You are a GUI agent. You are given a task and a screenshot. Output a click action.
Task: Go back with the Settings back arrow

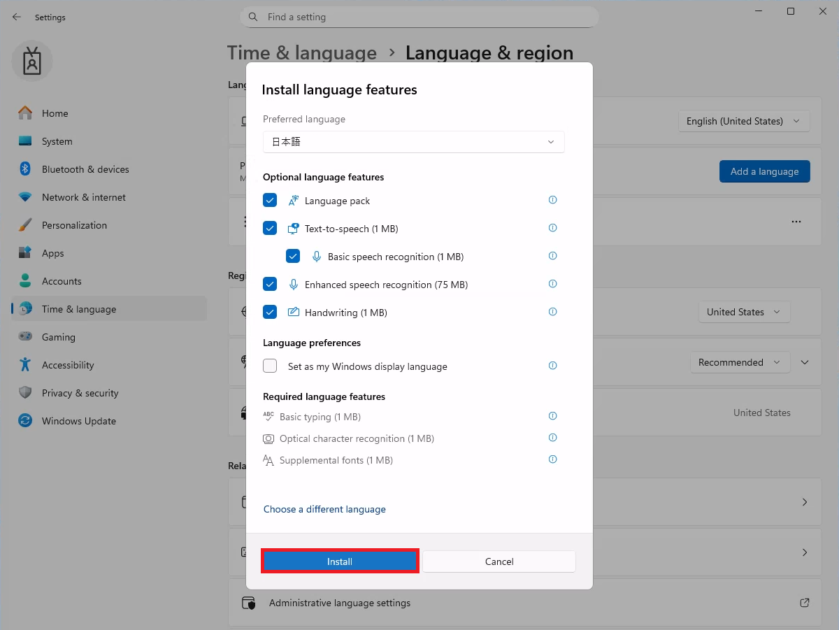pos(17,17)
